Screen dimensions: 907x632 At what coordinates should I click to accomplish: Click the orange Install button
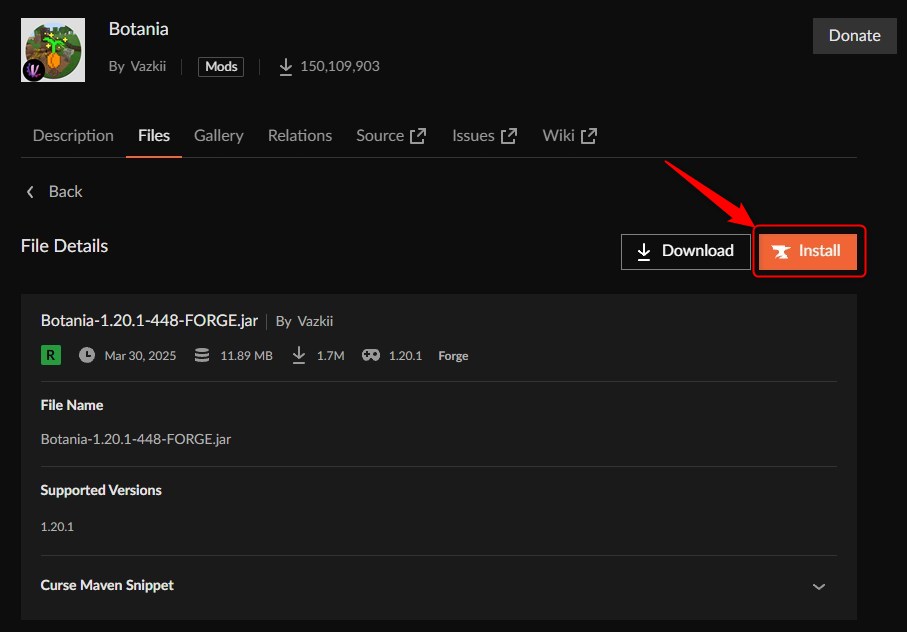tap(808, 252)
